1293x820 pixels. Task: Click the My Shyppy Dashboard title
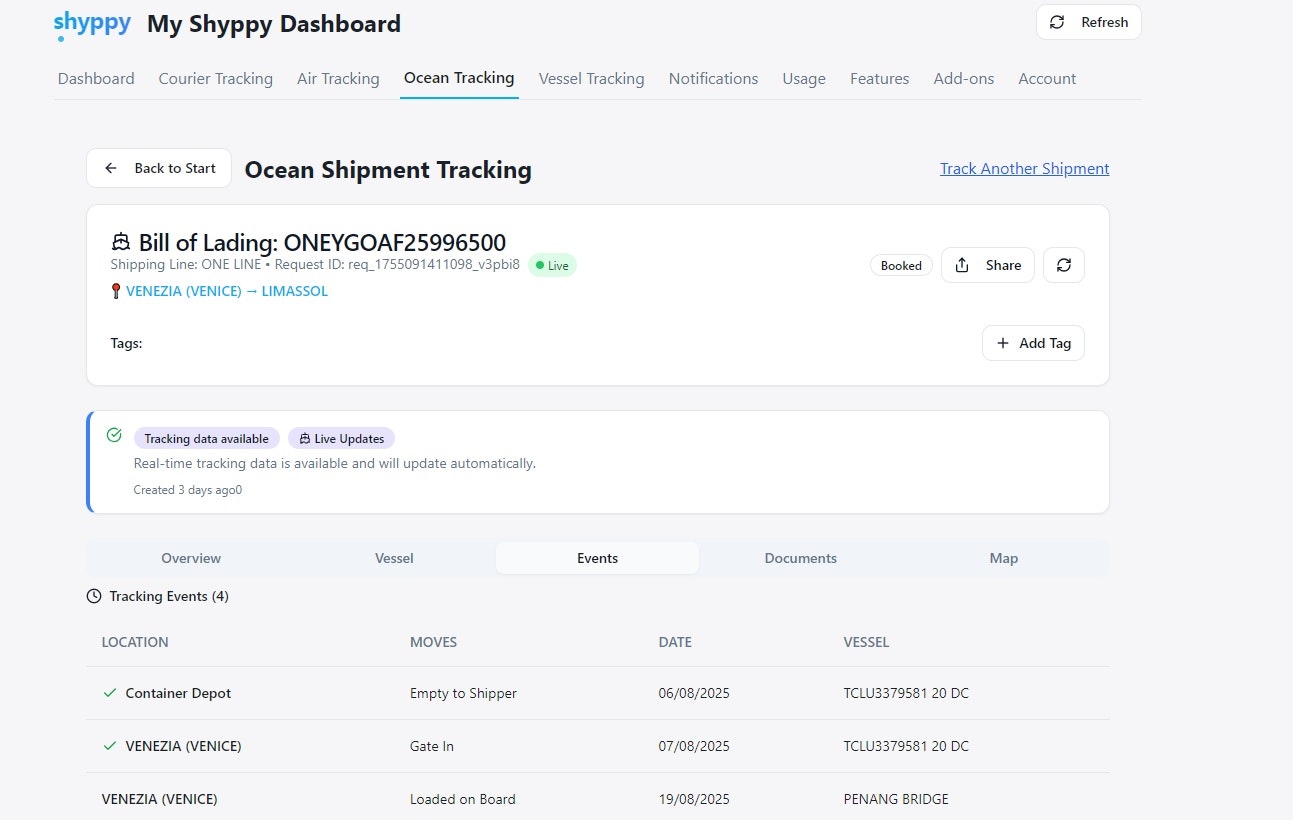click(x=274, y=24)
